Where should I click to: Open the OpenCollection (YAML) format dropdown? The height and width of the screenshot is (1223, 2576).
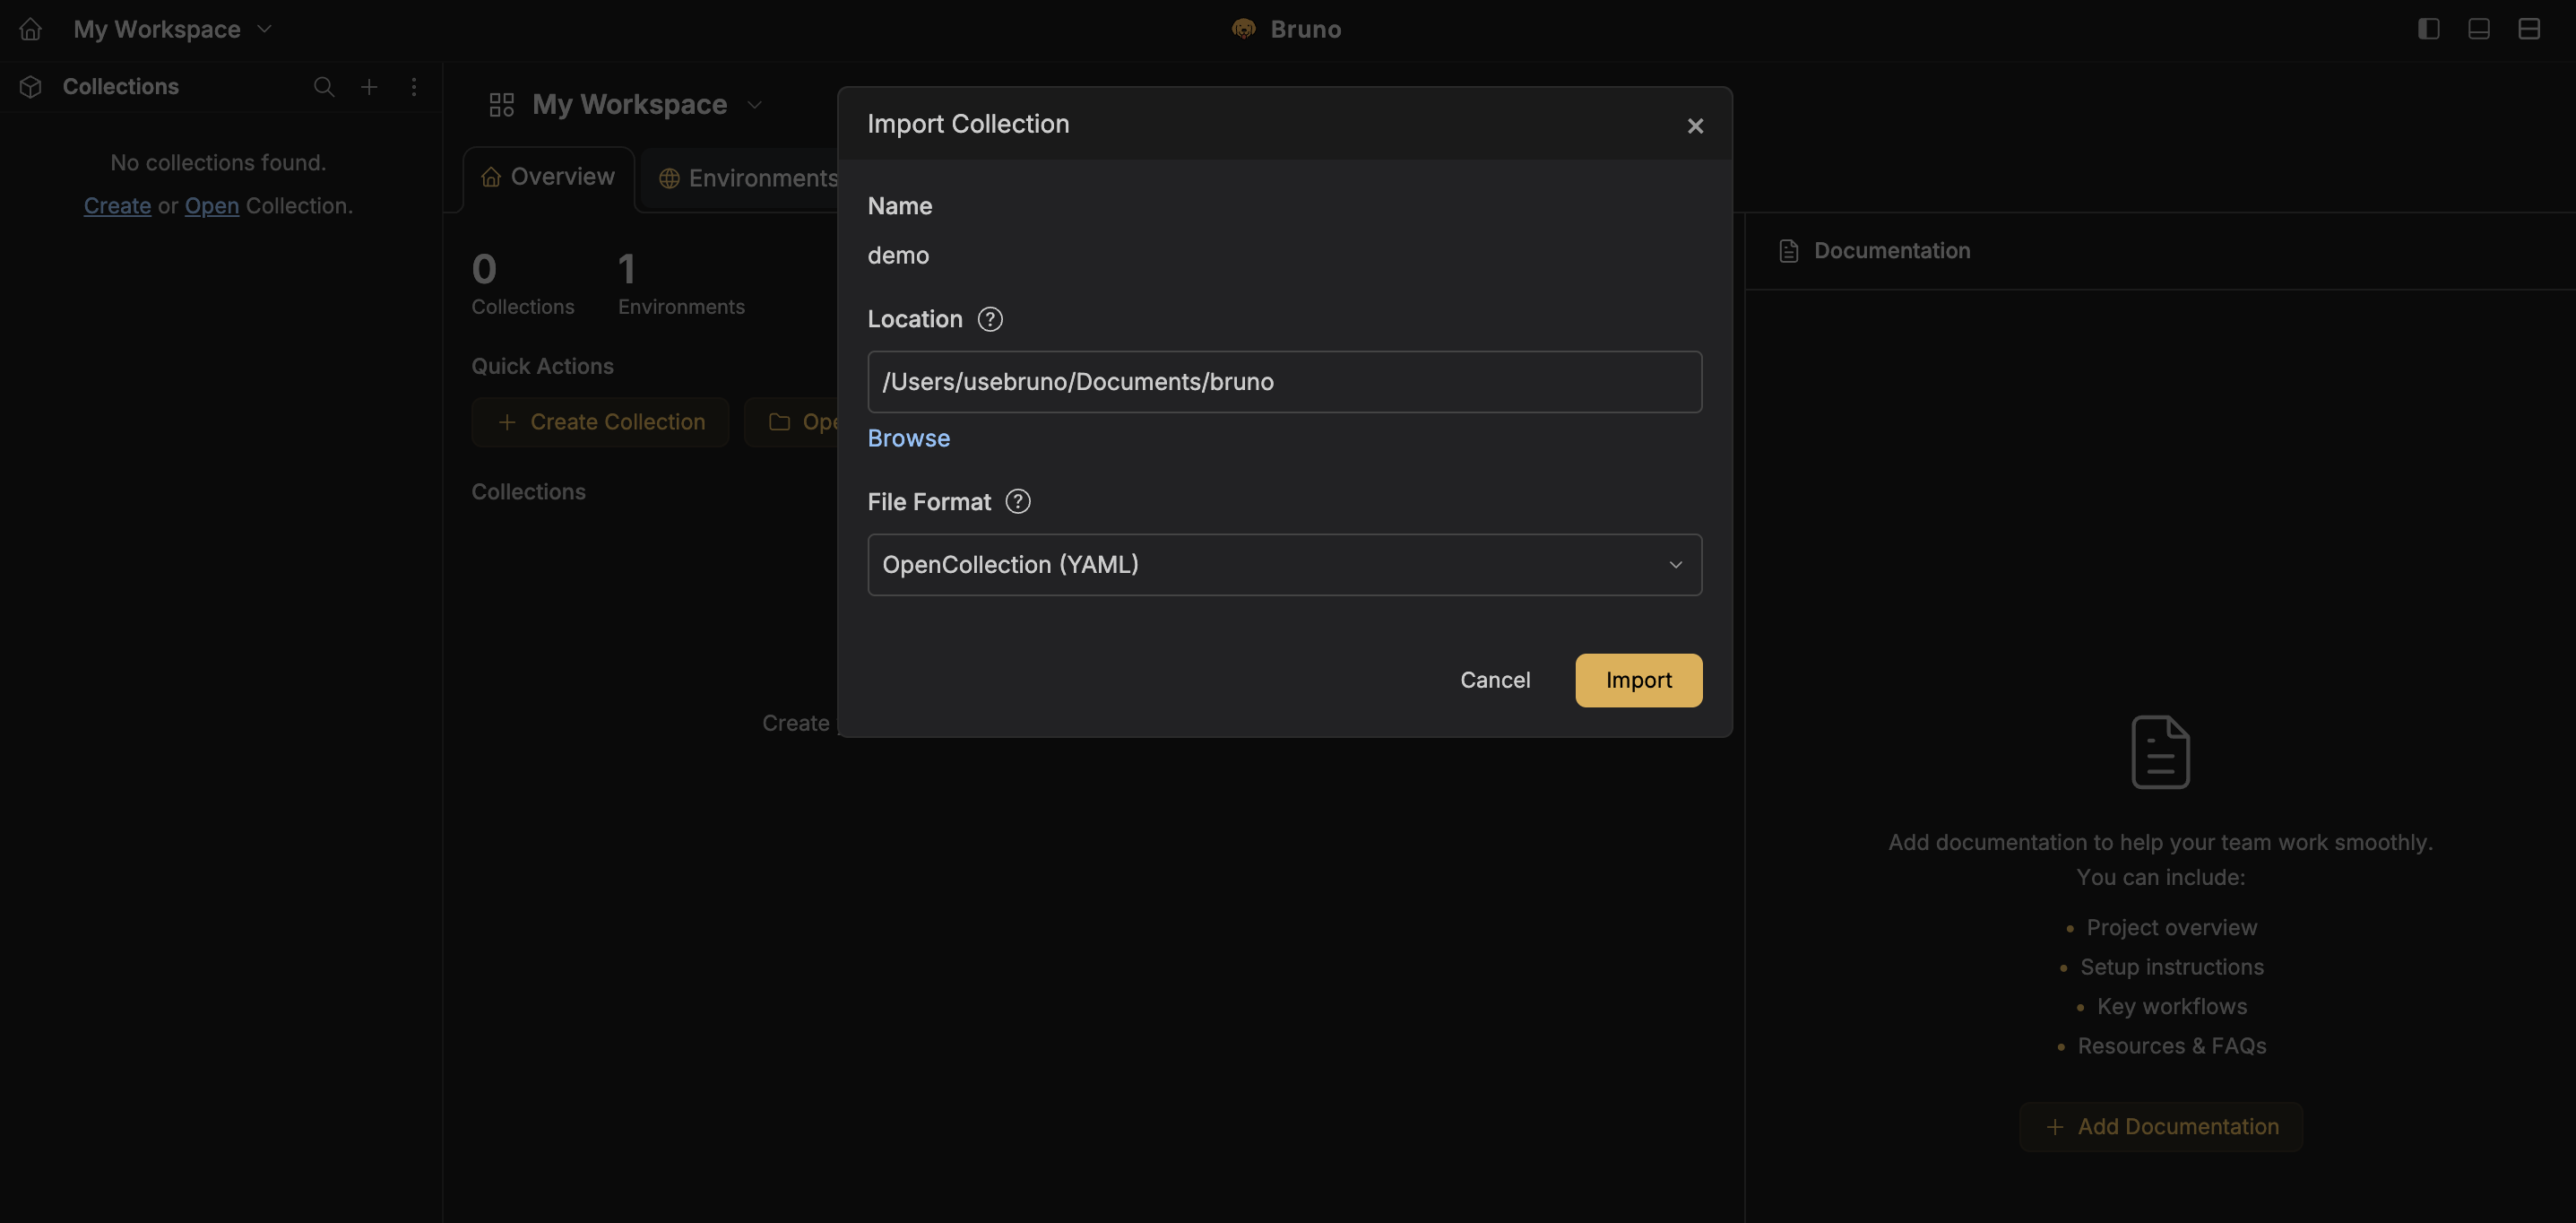point(1284,565)
